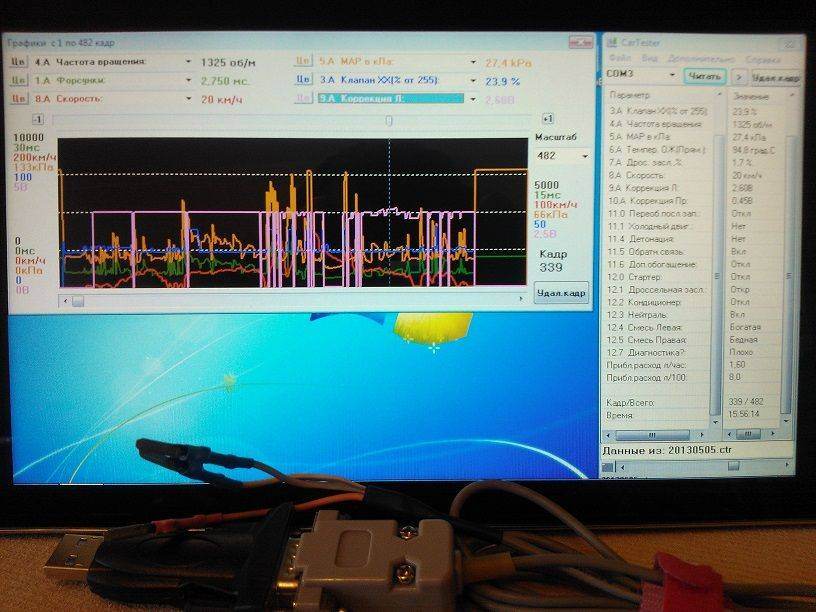This screenshot has width=816, height=612.
Task: Click the frame position slider handle
Action: tap(388, 120)
